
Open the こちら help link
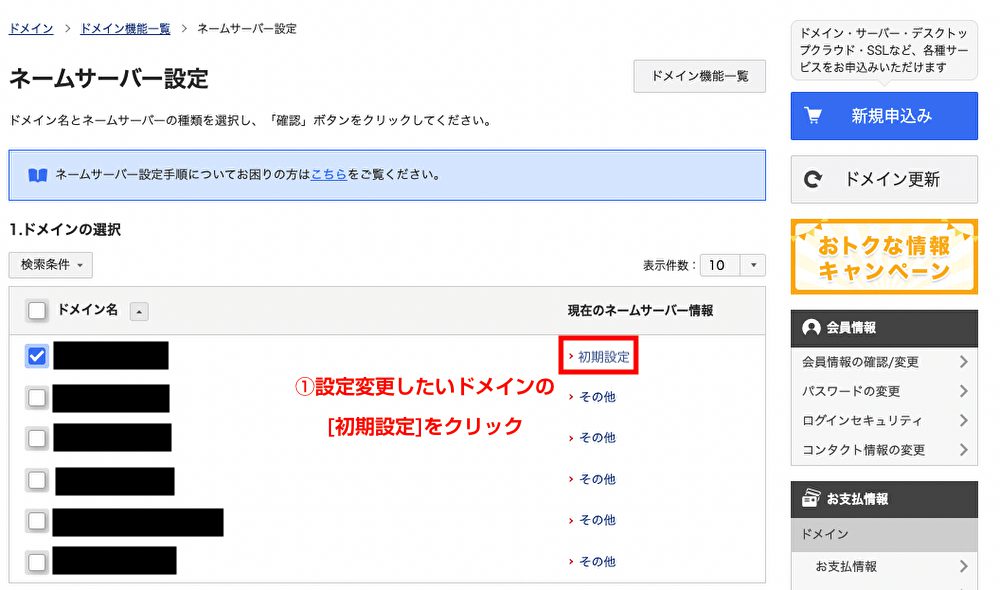click(x=328, y=174)
